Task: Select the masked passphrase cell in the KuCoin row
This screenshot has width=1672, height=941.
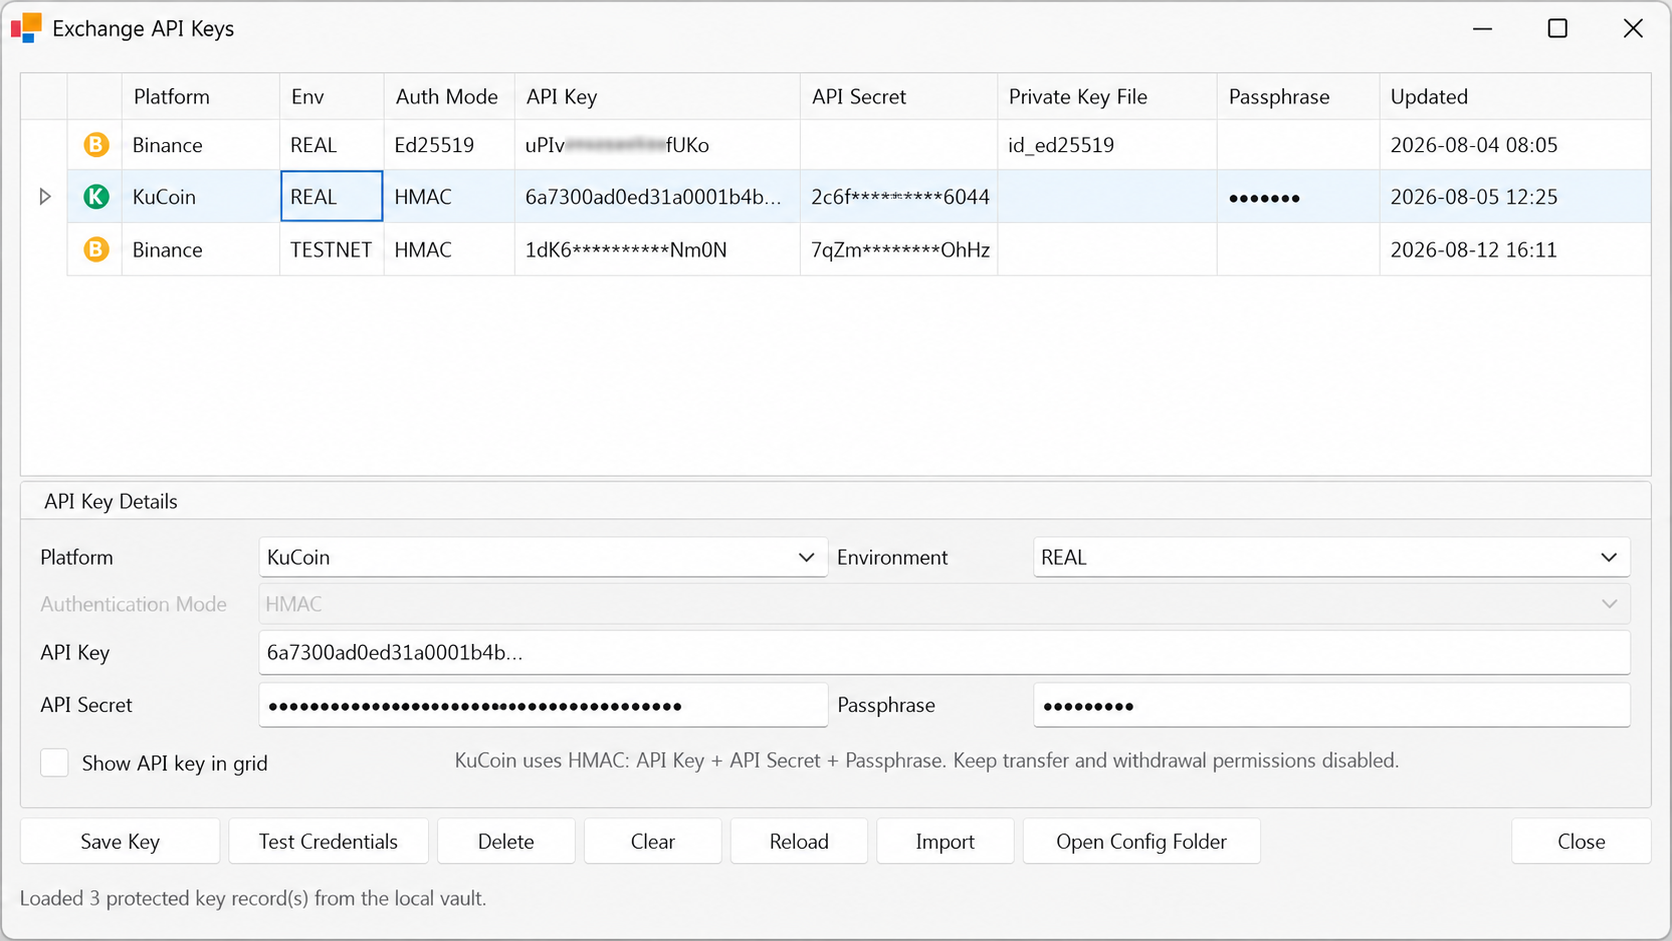Action: pyautogui.click(x=1298, y=197)
